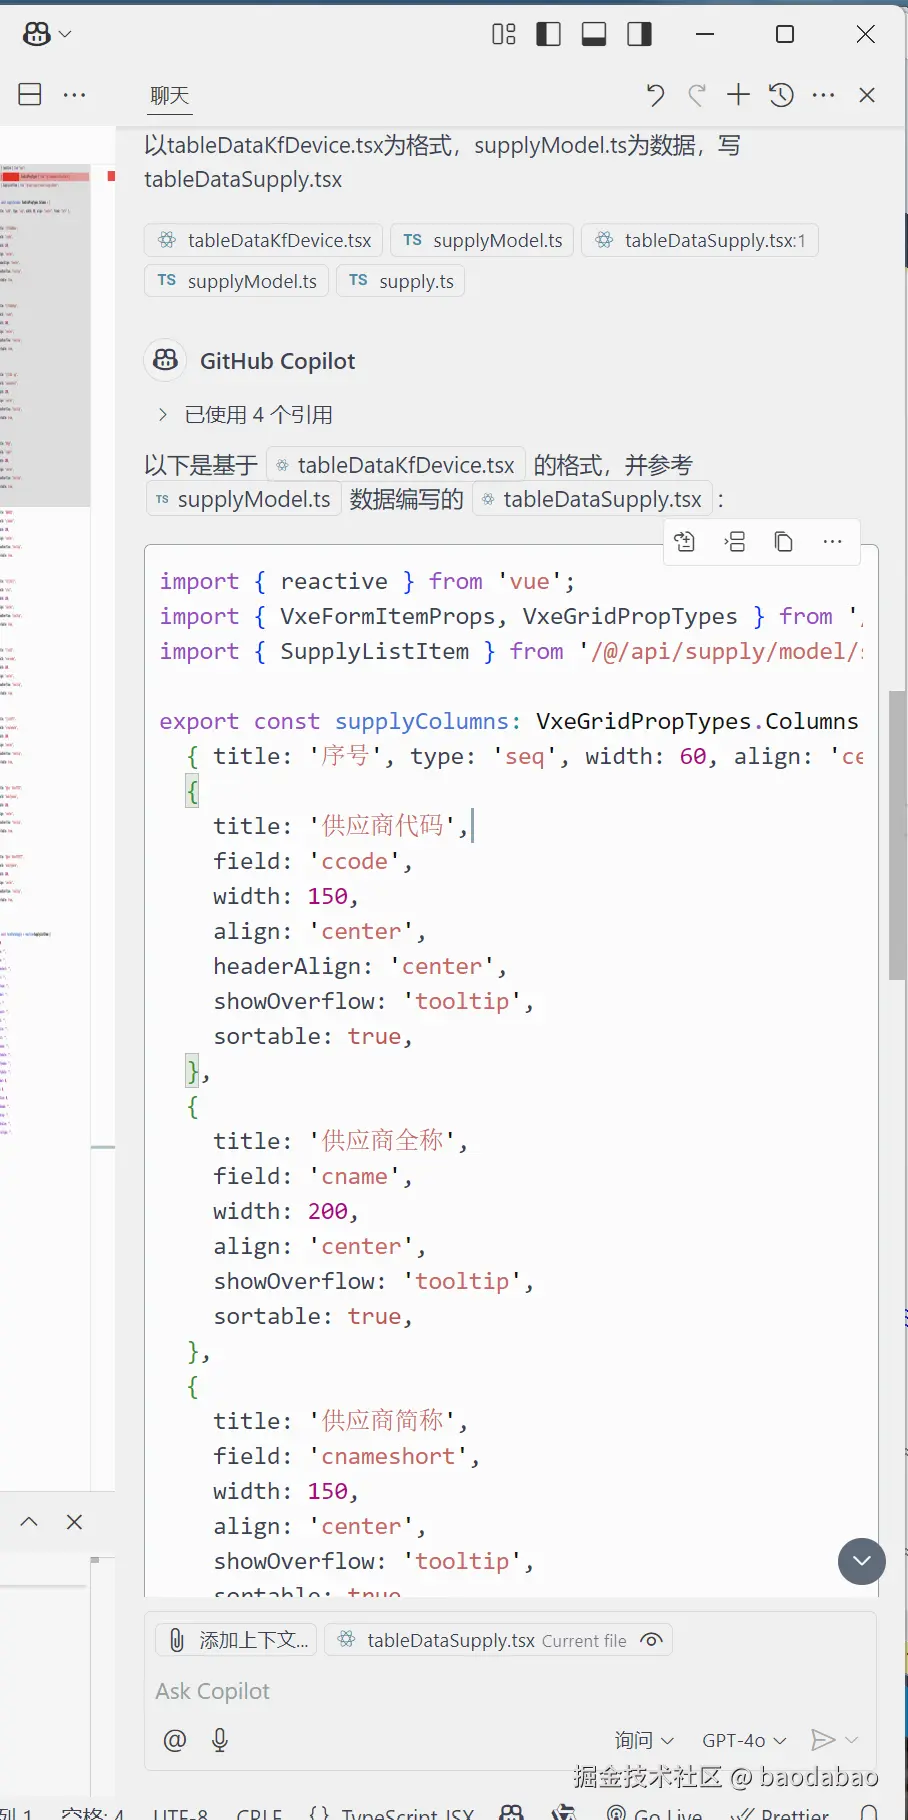
Task: Undo last chat request
Action: click(x=655, y=95)
